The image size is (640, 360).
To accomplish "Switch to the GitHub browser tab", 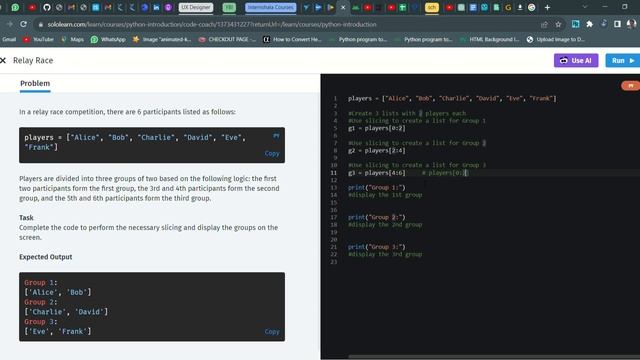I will [x=47, y=7].
